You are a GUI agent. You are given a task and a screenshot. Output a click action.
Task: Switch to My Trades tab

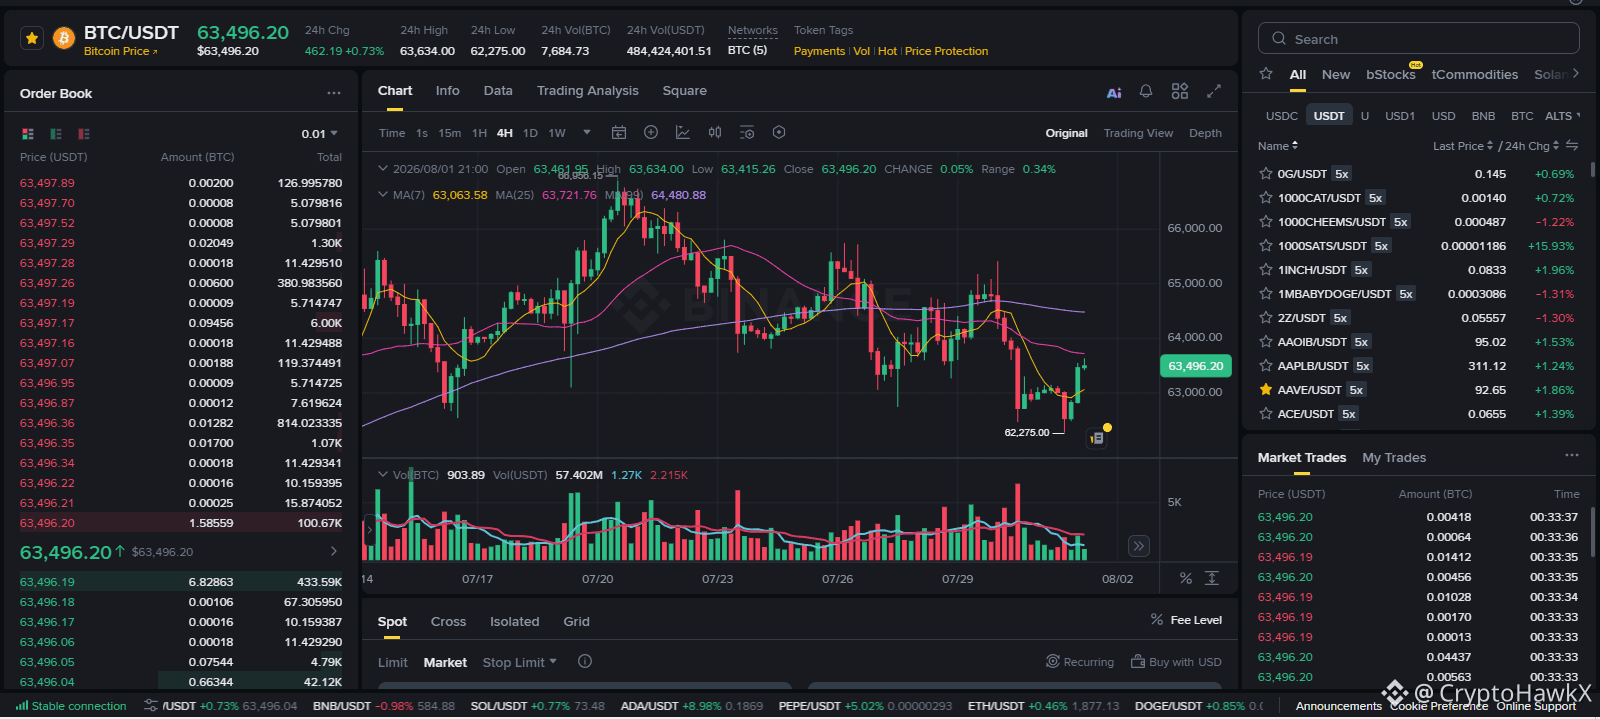[x=1394, y=457]
